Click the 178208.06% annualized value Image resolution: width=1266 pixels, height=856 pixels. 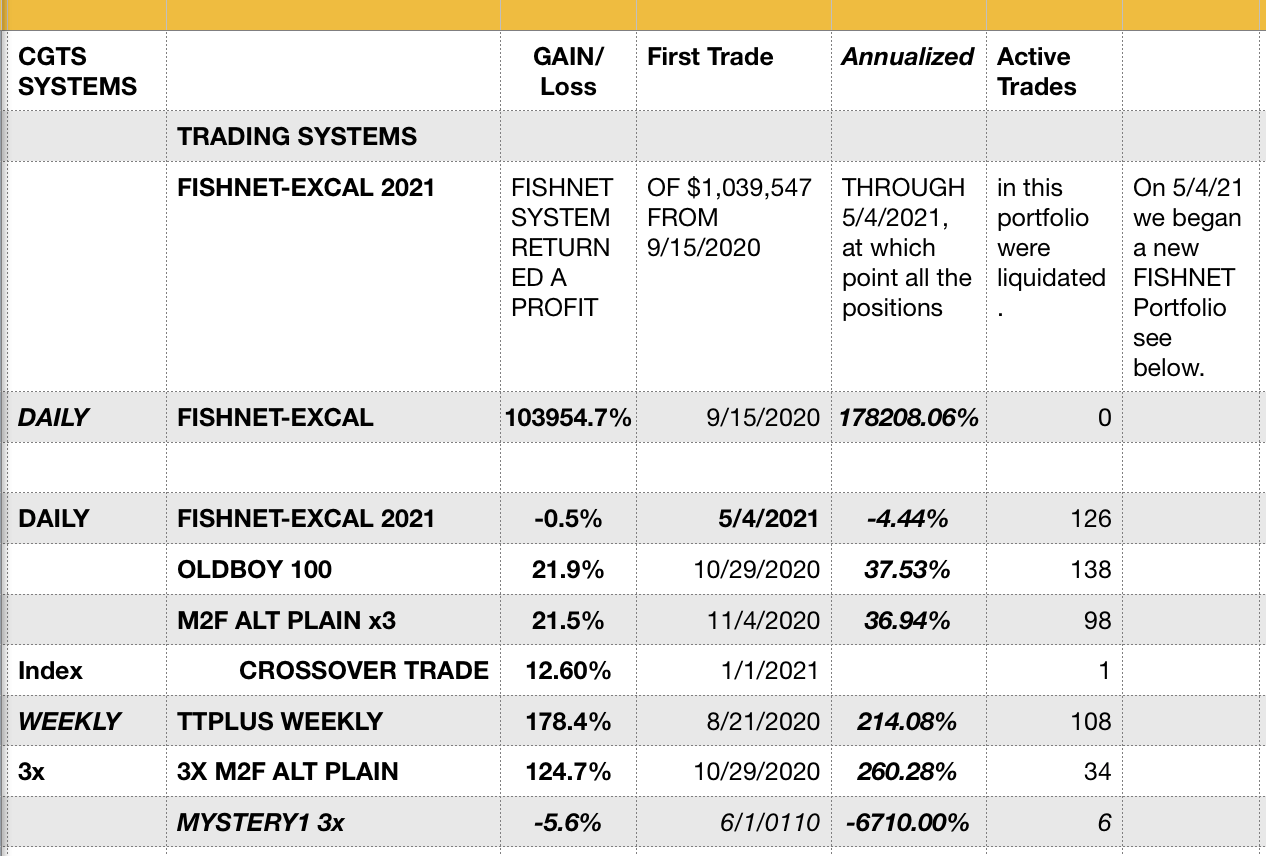tap(909, 418)
